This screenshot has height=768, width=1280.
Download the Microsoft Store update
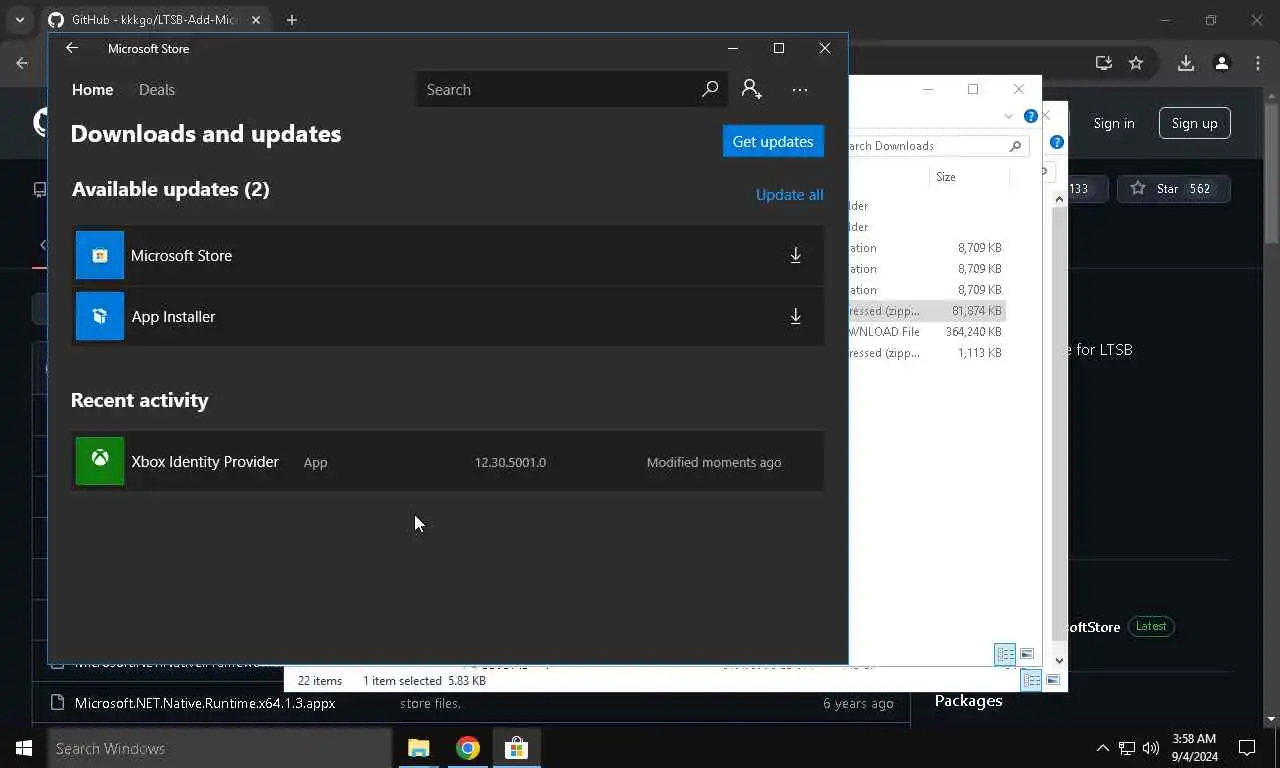pyautogui.click(x=796, y=255)
